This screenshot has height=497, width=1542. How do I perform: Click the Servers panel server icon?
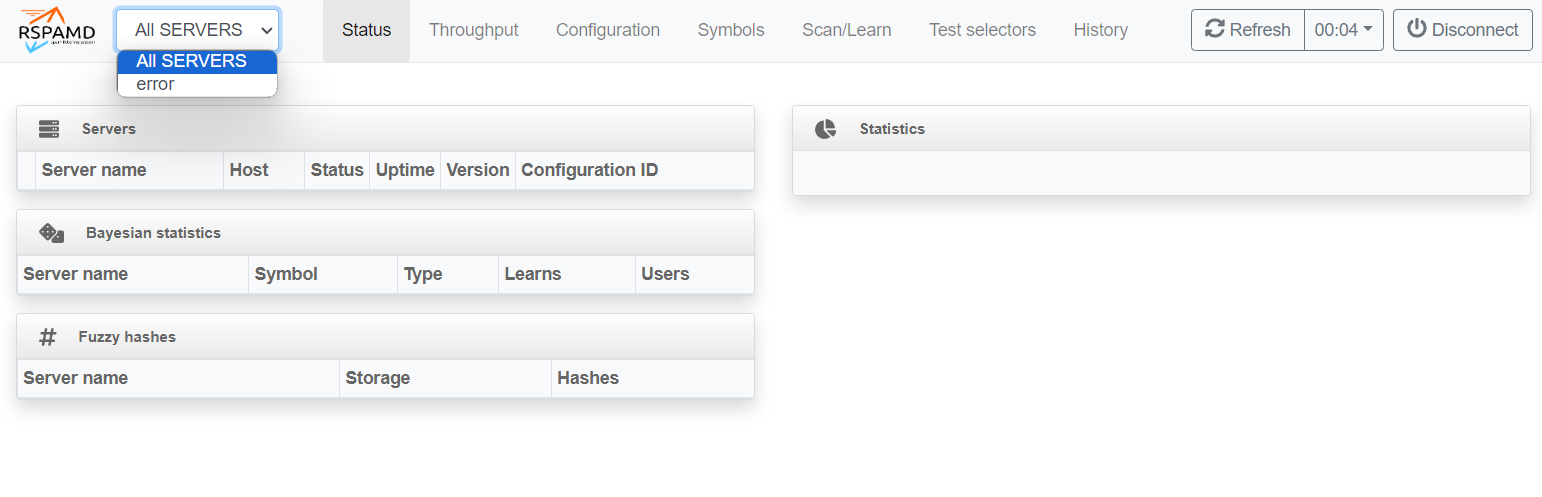click(x=49, y=129)
